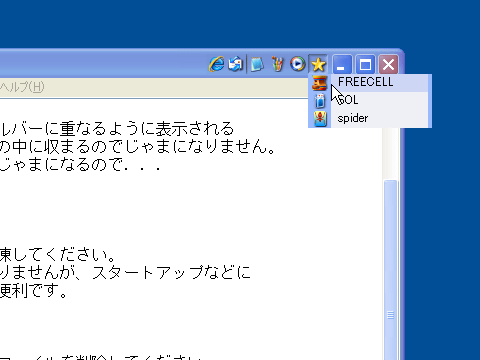The image size is (480, 360).
Task: Maximize the window
Action: click(365, 64)
